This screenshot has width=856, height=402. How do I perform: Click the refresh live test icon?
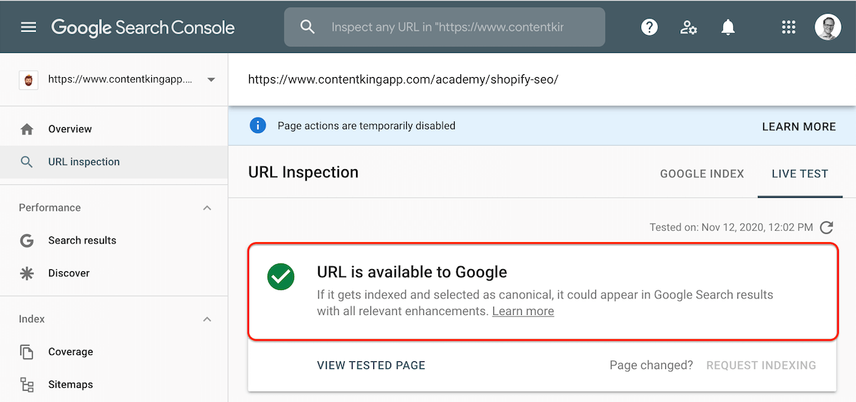coord(827,227)
